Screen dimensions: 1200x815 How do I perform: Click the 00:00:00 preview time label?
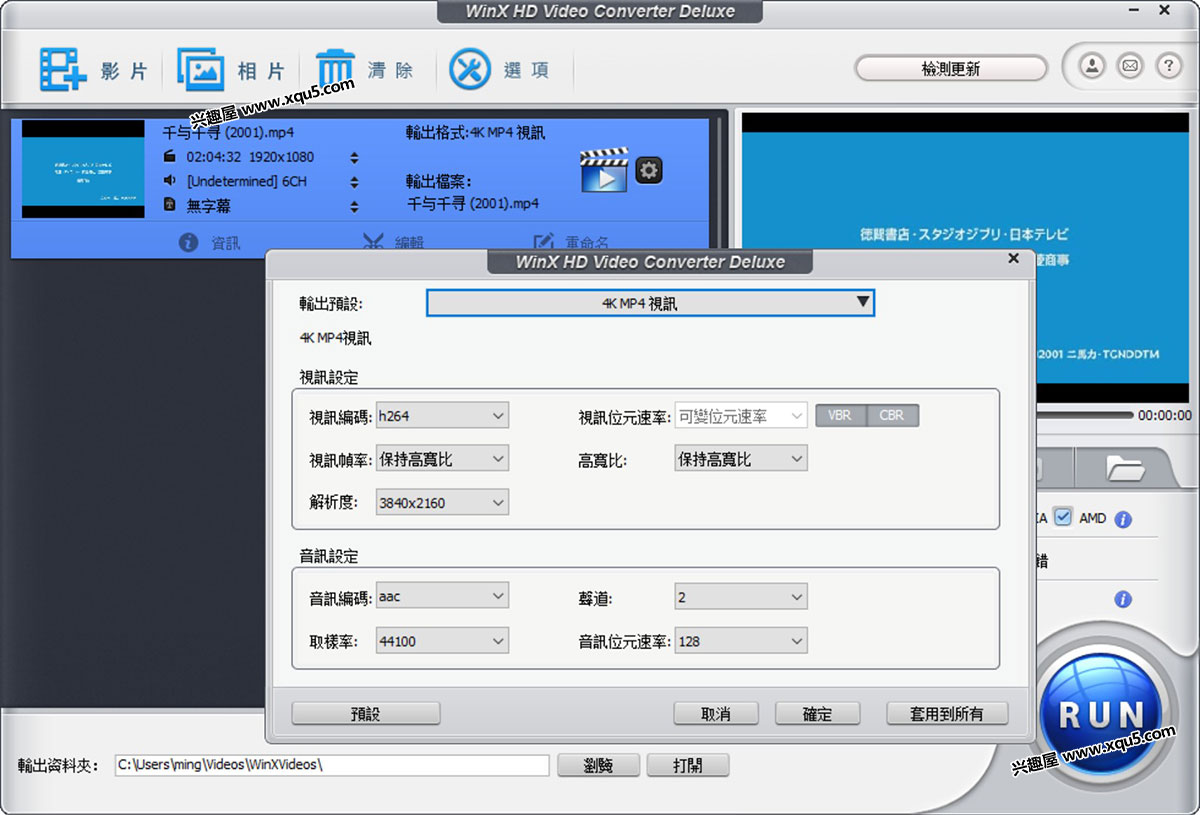[x=1165, y=415]
